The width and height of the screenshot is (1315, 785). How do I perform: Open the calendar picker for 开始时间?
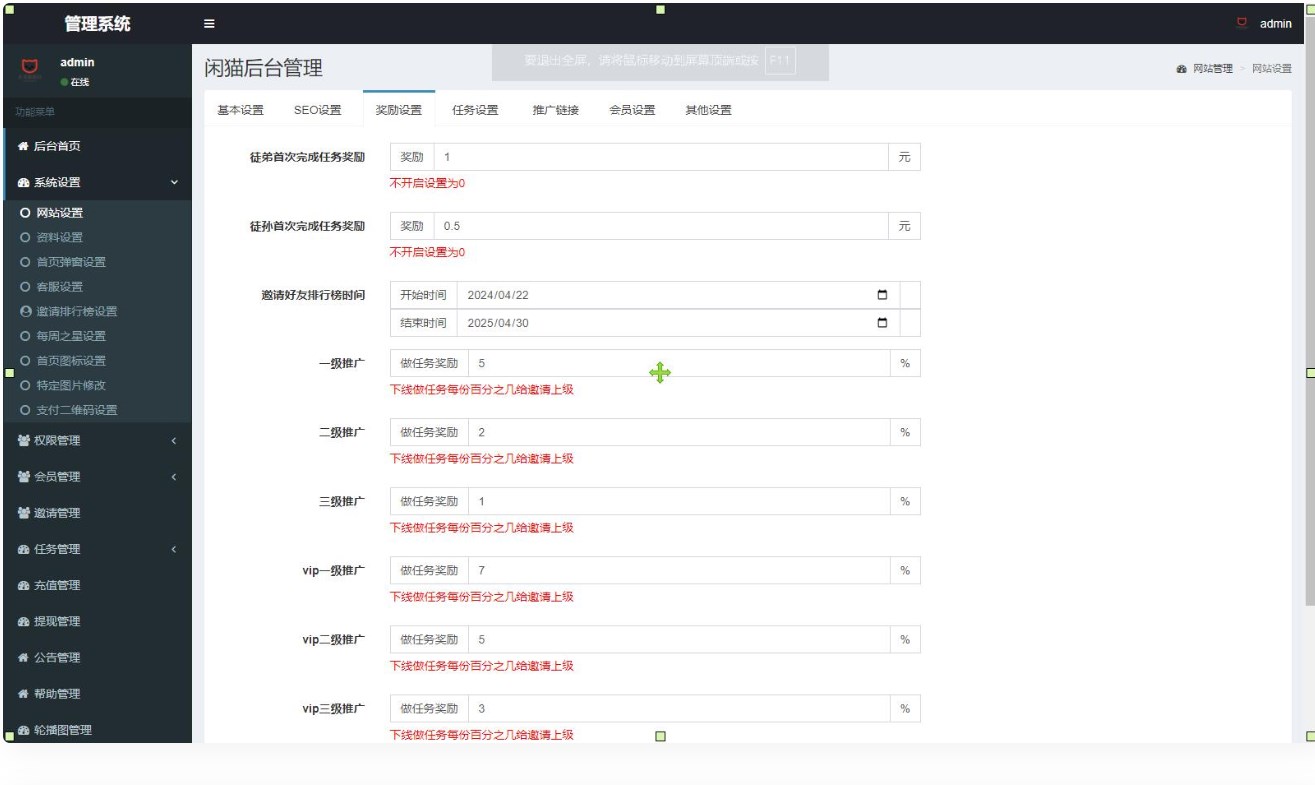[882, 295]
